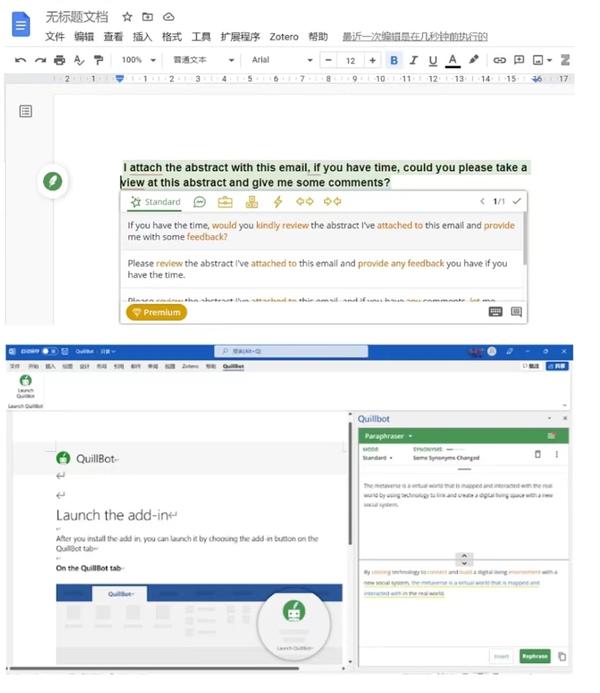This screenshot has height=693, width=600.
Task: Open the 扩展程序 menu
Action: coord(240,37)
